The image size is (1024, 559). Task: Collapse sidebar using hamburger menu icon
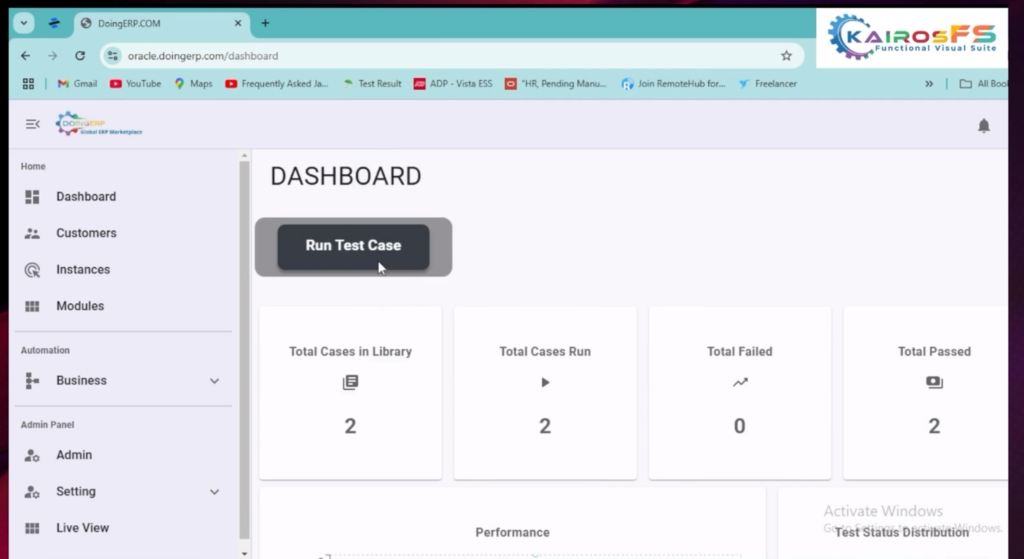32,124
